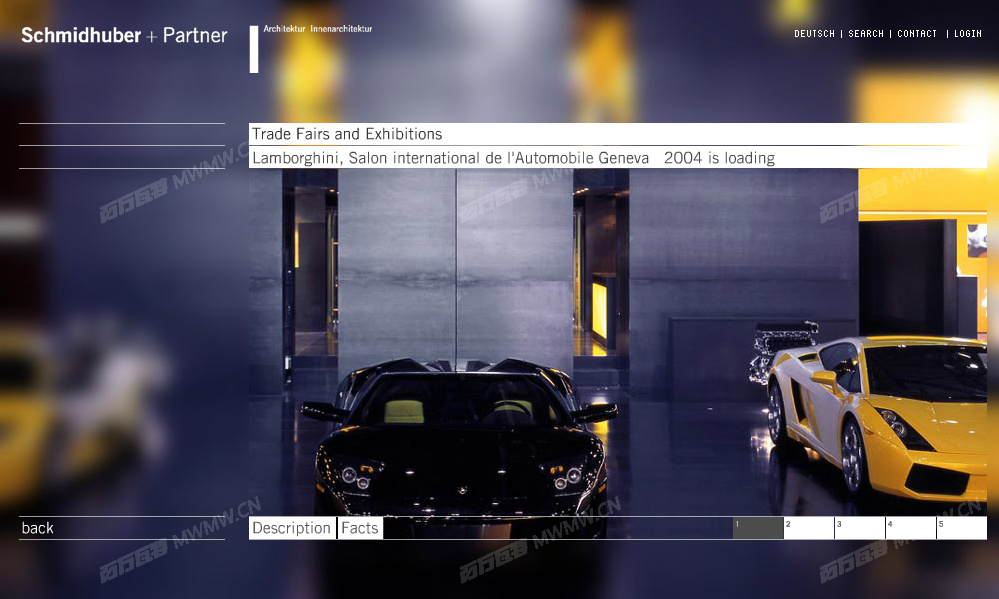Open the Facts tab
The image size is (999, 599).
pos(360,528)
